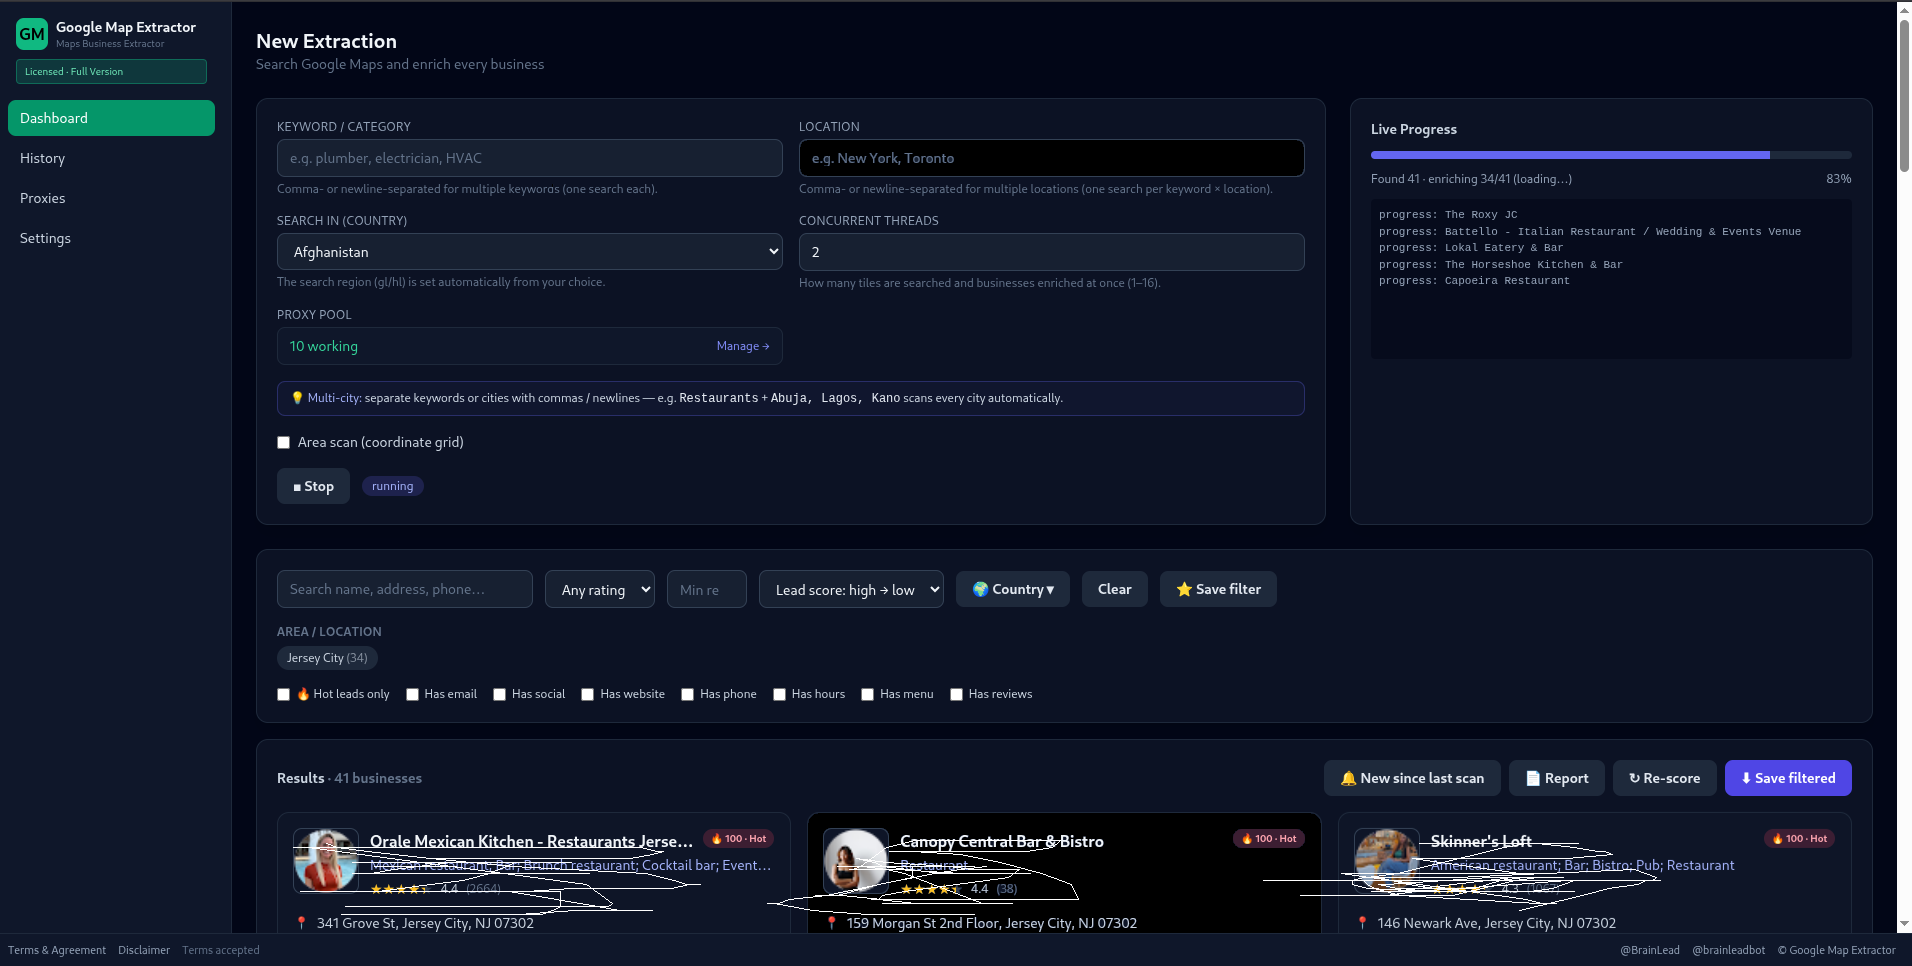The height and width of the screenshot is (966, 1912).
Task: Toggle the Hot leads only checkbox
Action: coord(284,694)
